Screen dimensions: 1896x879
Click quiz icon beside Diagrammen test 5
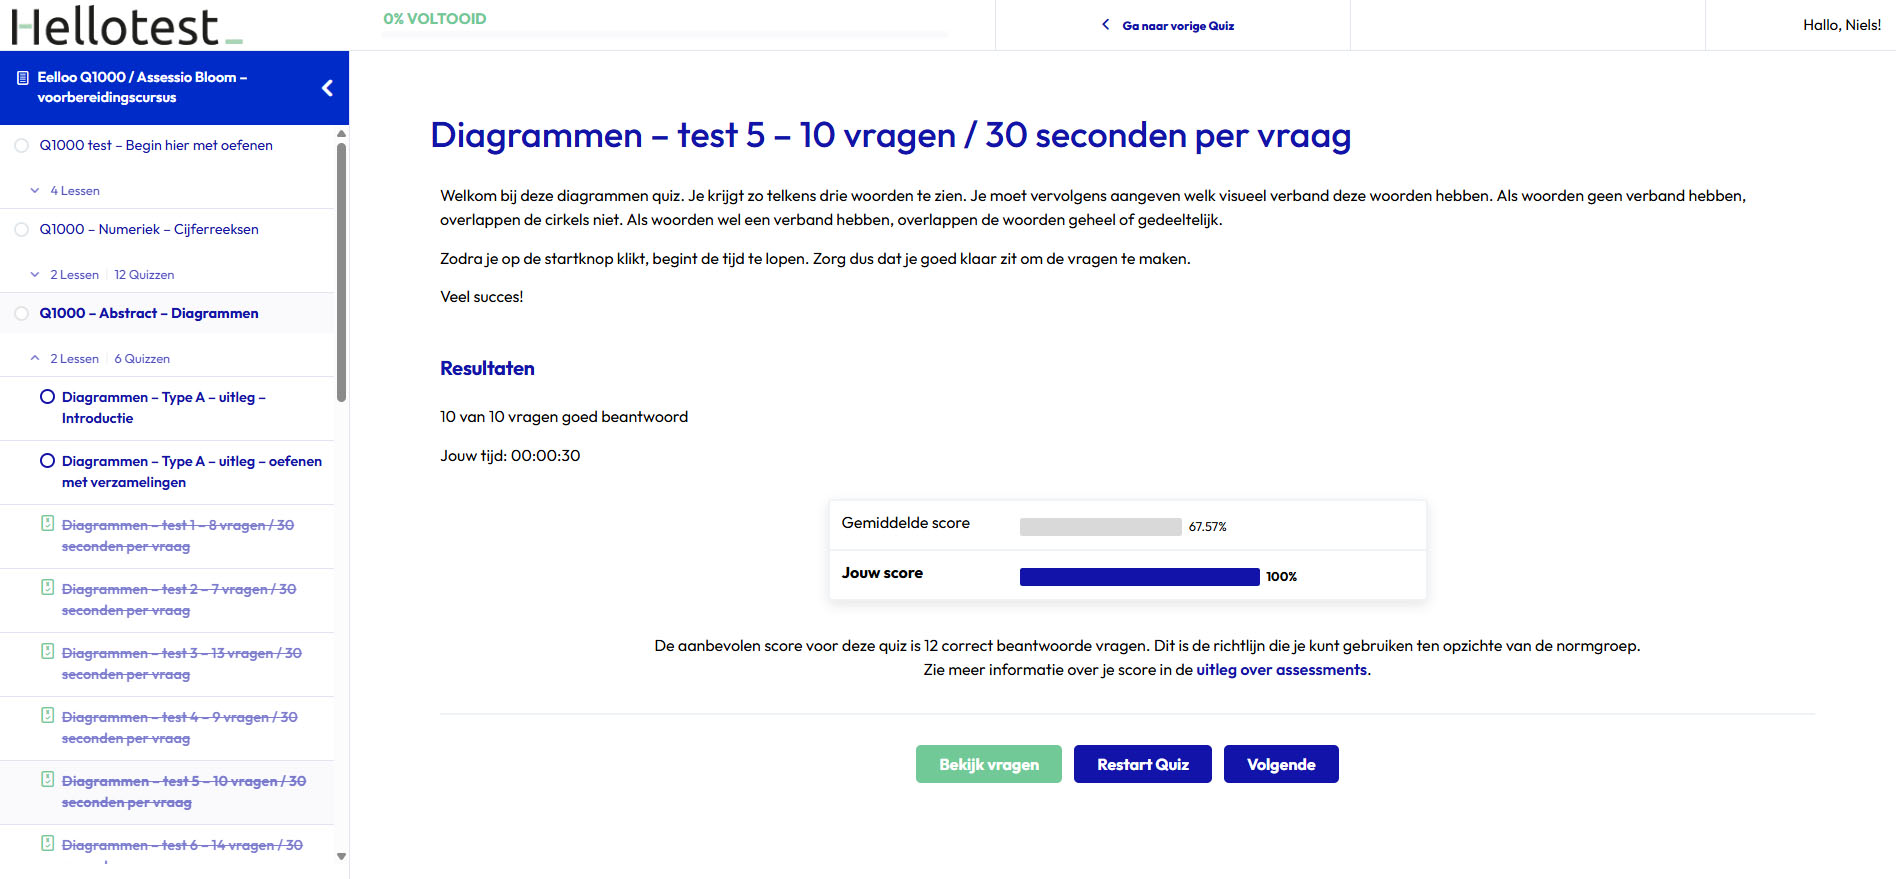coord(47,779)
